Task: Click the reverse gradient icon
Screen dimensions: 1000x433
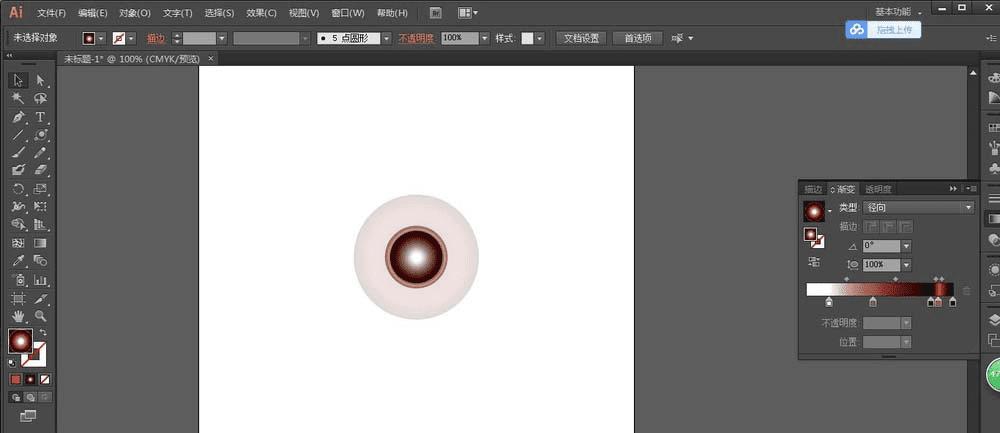Action: pyautogui.click(x=814, y=262)
